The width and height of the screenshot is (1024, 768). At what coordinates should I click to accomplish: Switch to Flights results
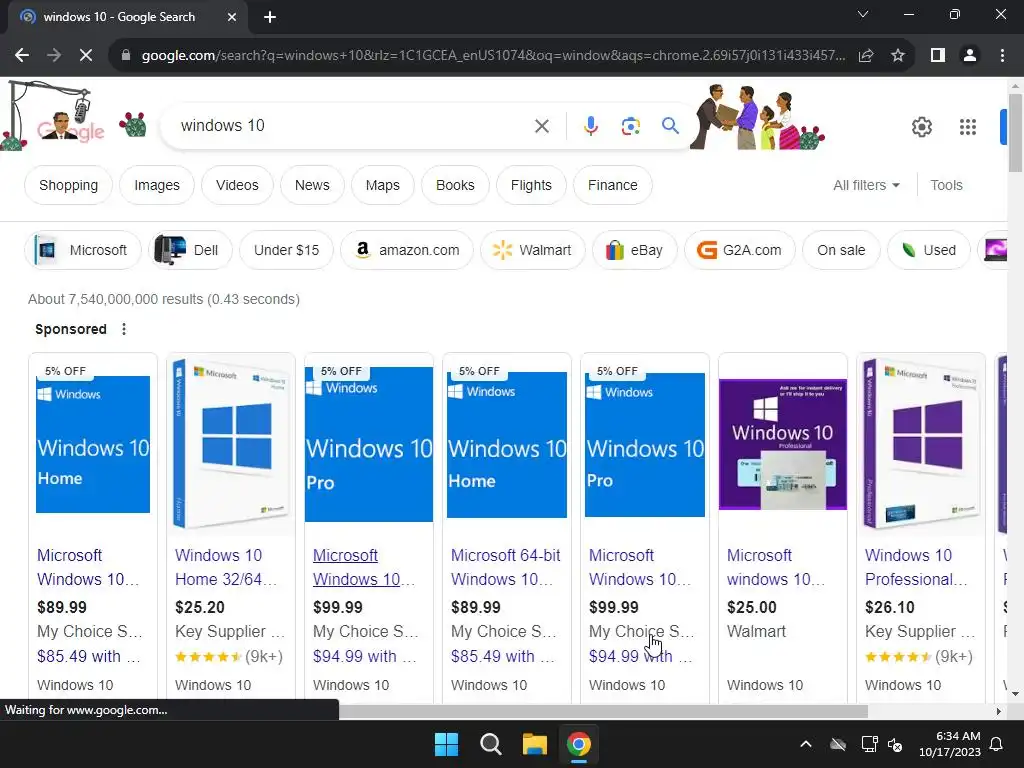point(531,185)
